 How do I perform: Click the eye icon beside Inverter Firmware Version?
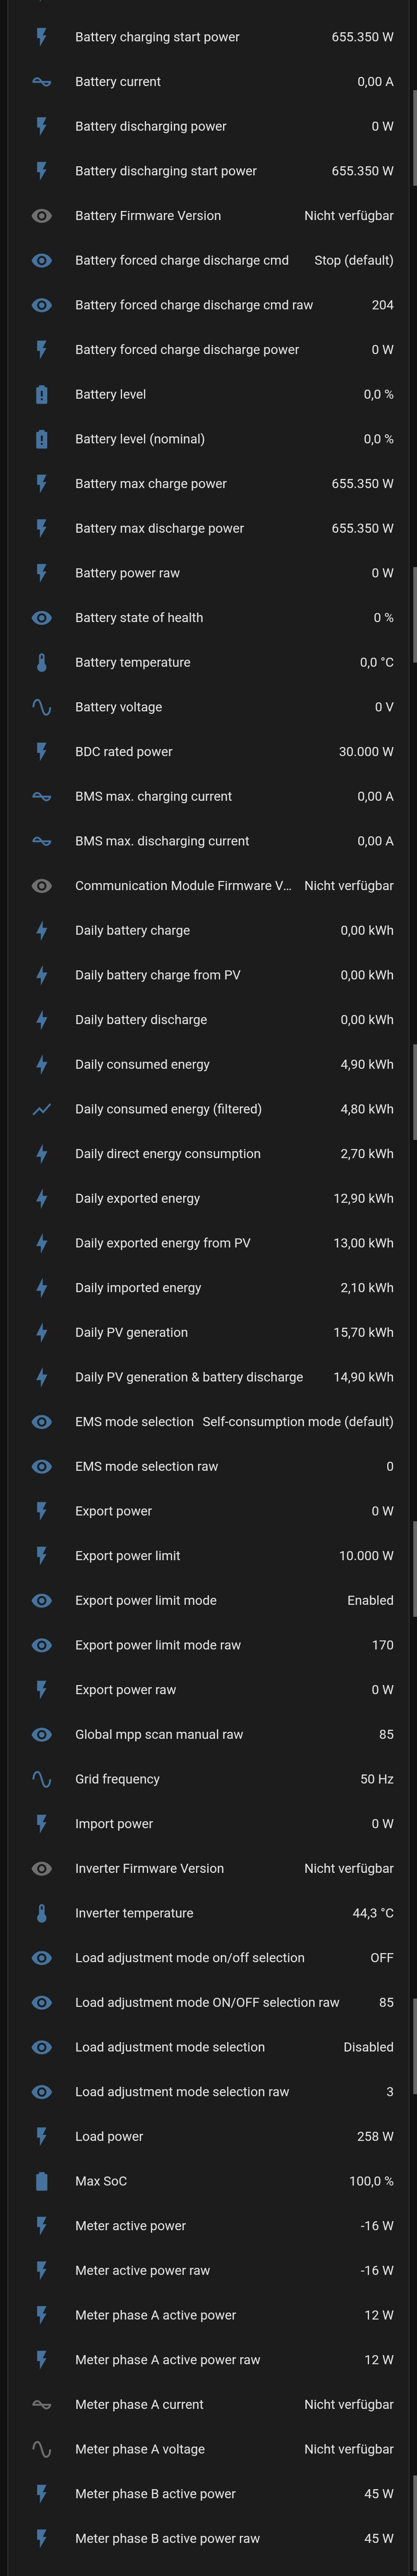point(41,1868)
